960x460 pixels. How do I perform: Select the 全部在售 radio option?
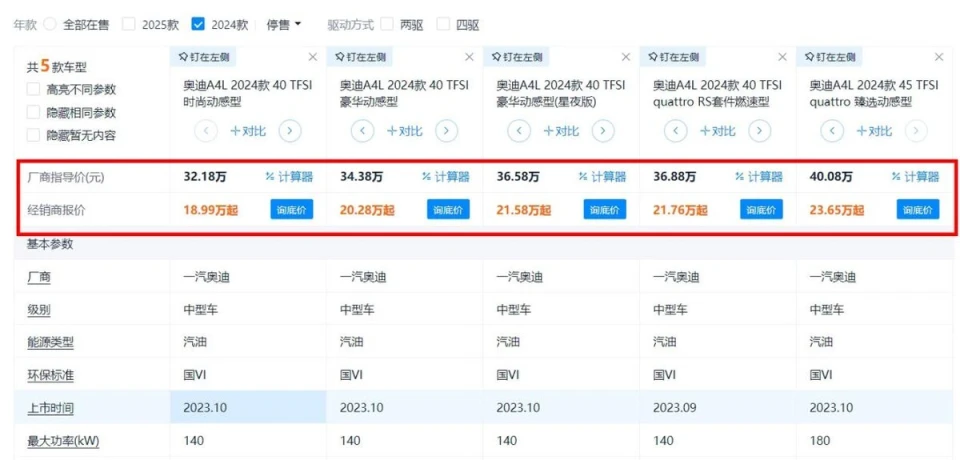coord(51,25)
